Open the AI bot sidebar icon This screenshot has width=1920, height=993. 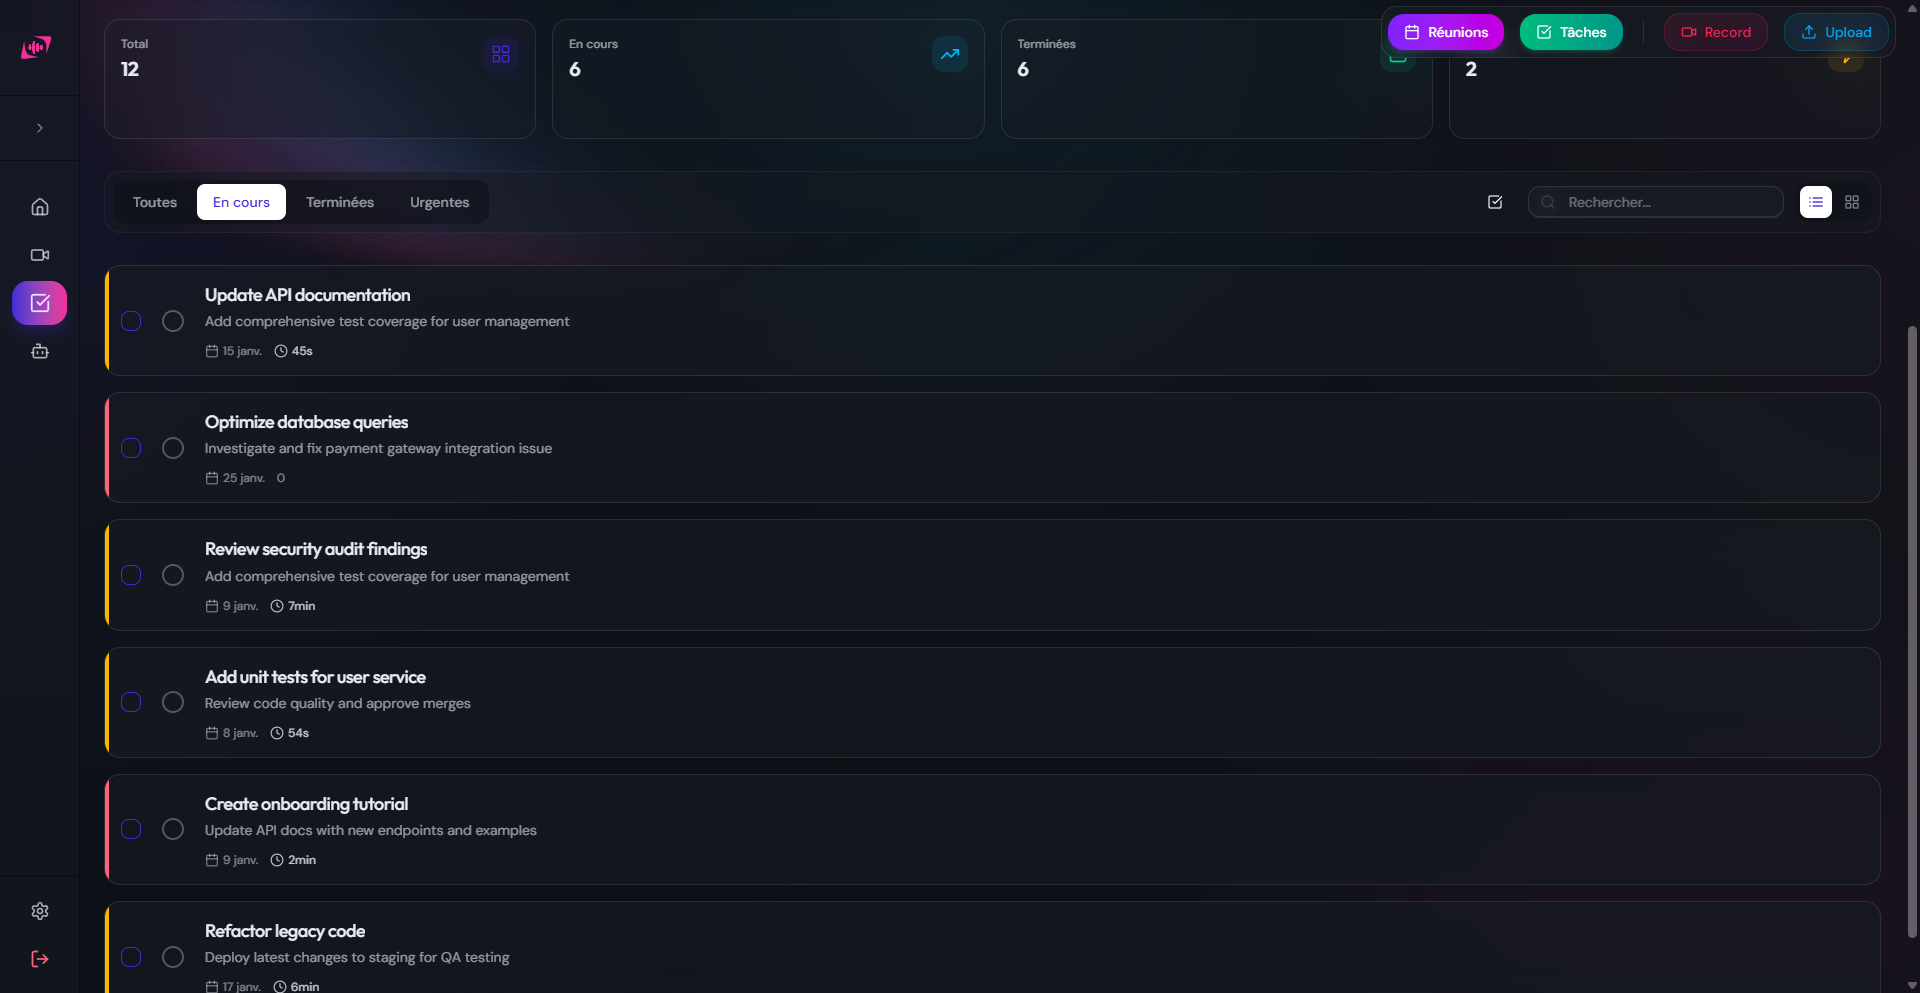(40, 351)
